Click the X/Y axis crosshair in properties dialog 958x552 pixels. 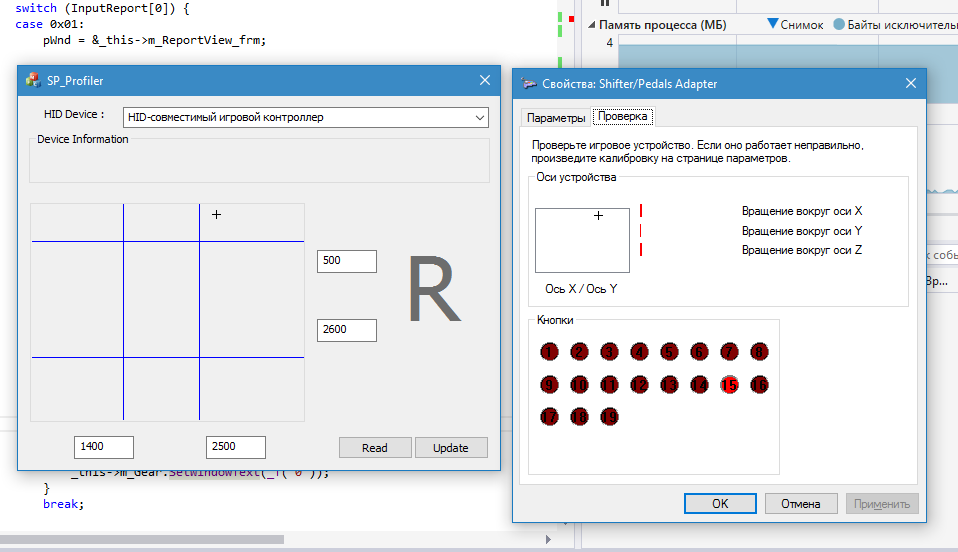pyautogui.click(x=599, y=216)
